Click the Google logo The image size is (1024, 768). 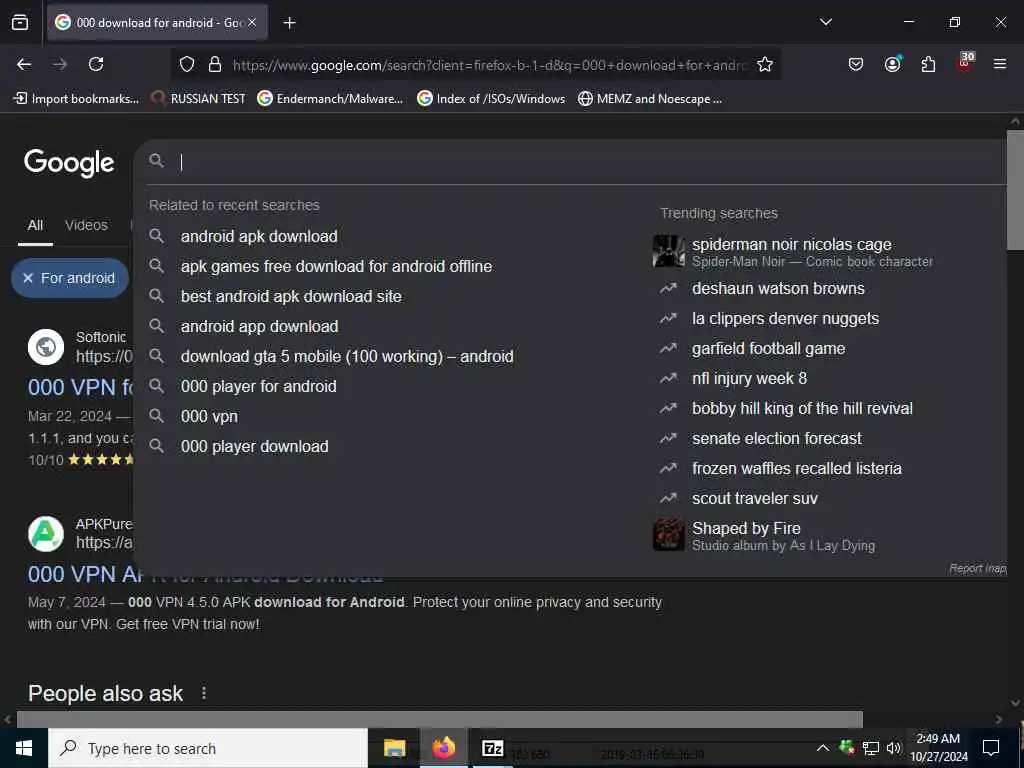[69, 163]
